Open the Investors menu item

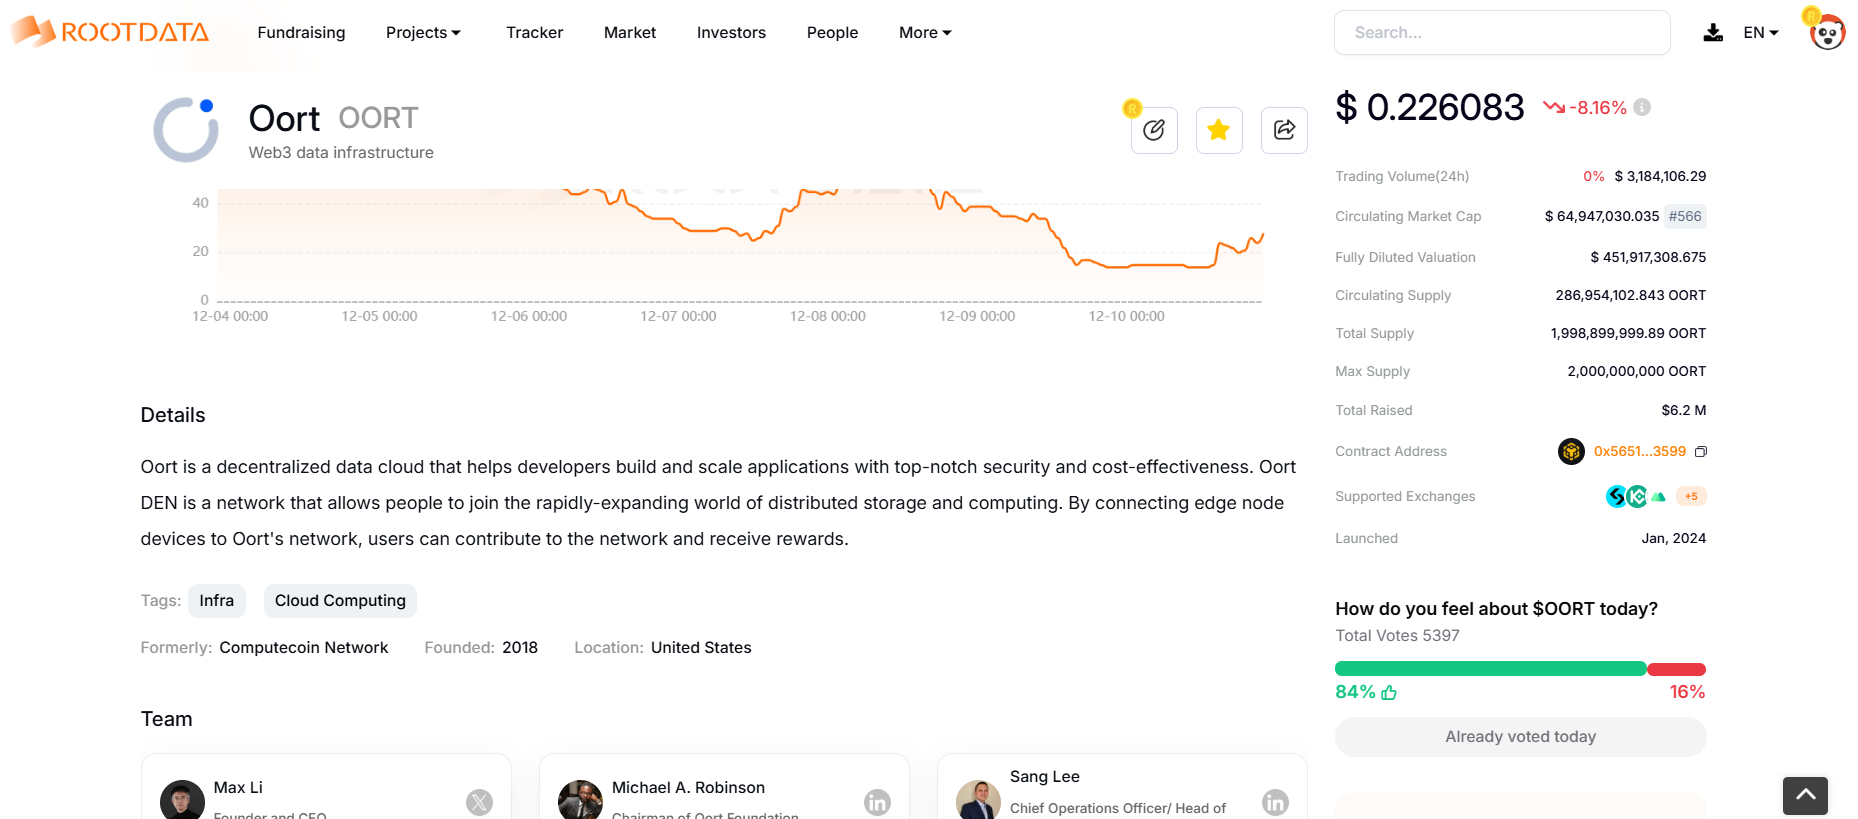[x=731, y=33]
